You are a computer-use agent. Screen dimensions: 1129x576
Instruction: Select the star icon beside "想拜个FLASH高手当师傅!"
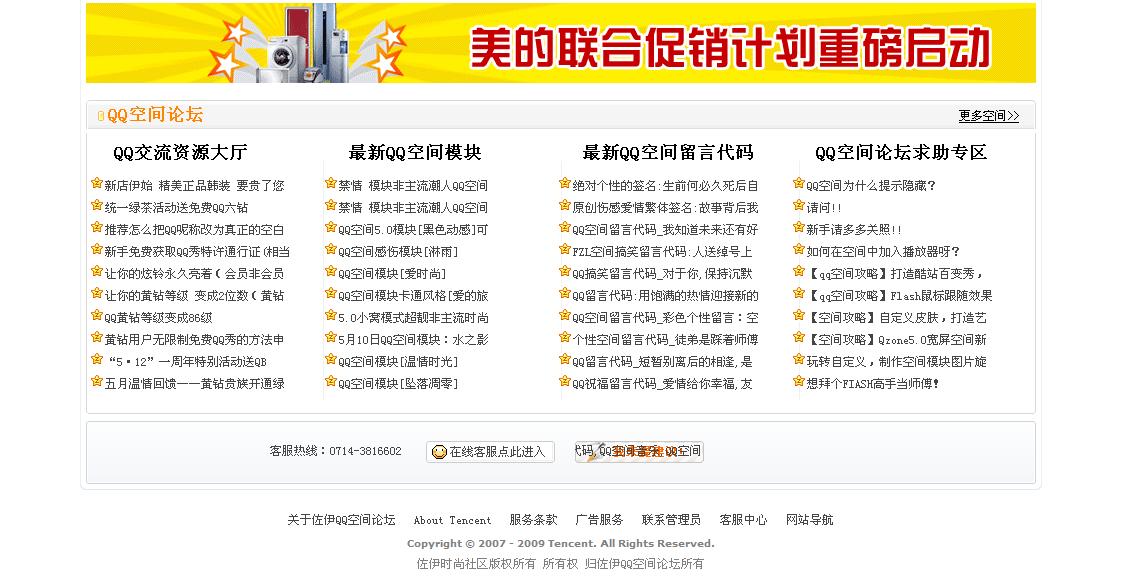pyautogui.click(x=799, y=382)
